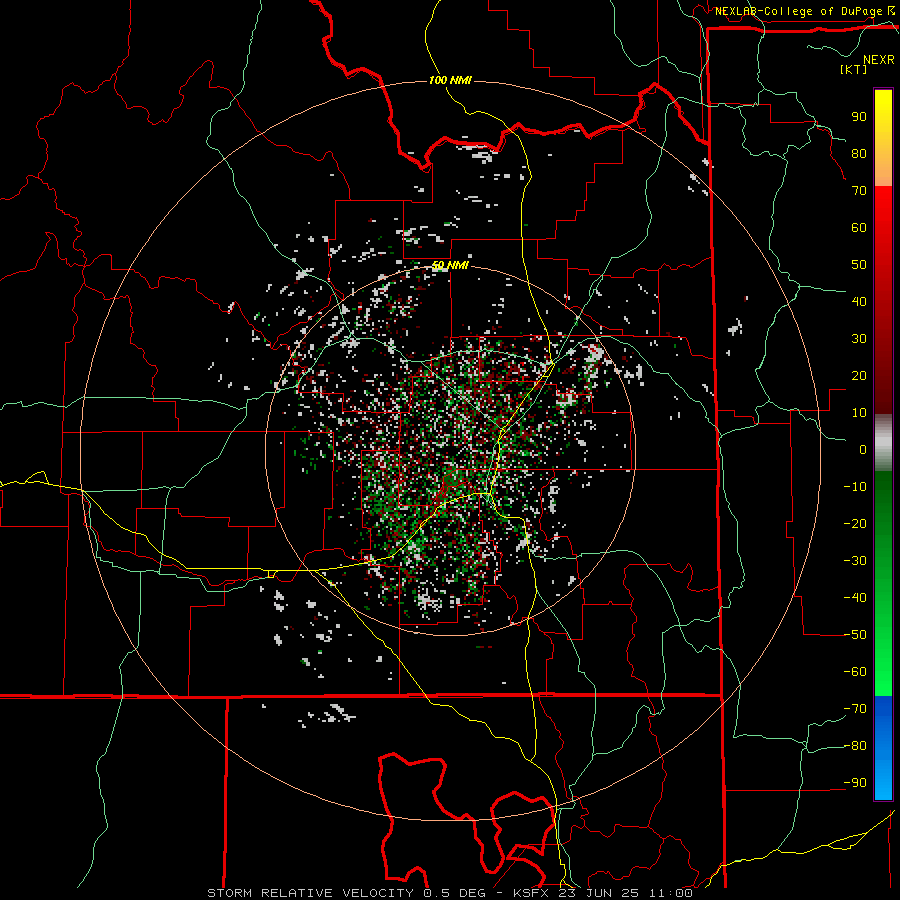
Task: Click the "NEXR" label above the color scale
Action: tap(879, 60)
